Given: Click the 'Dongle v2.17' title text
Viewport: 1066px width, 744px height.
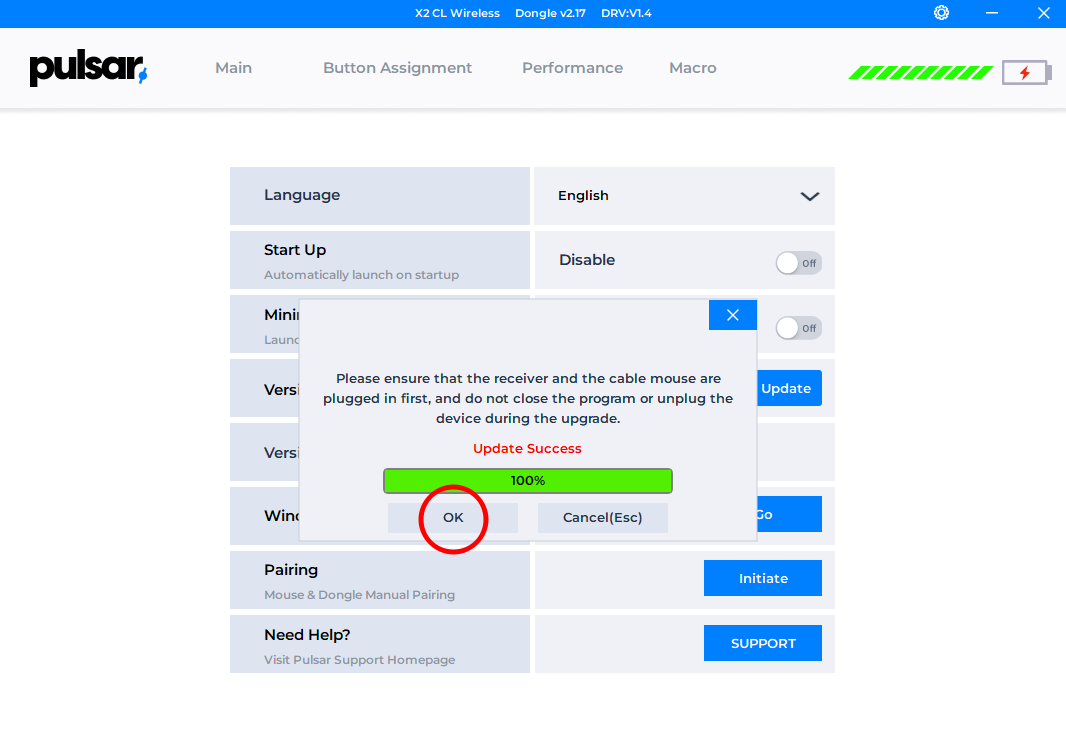Looking at the screenshot, I should point(550,13).
